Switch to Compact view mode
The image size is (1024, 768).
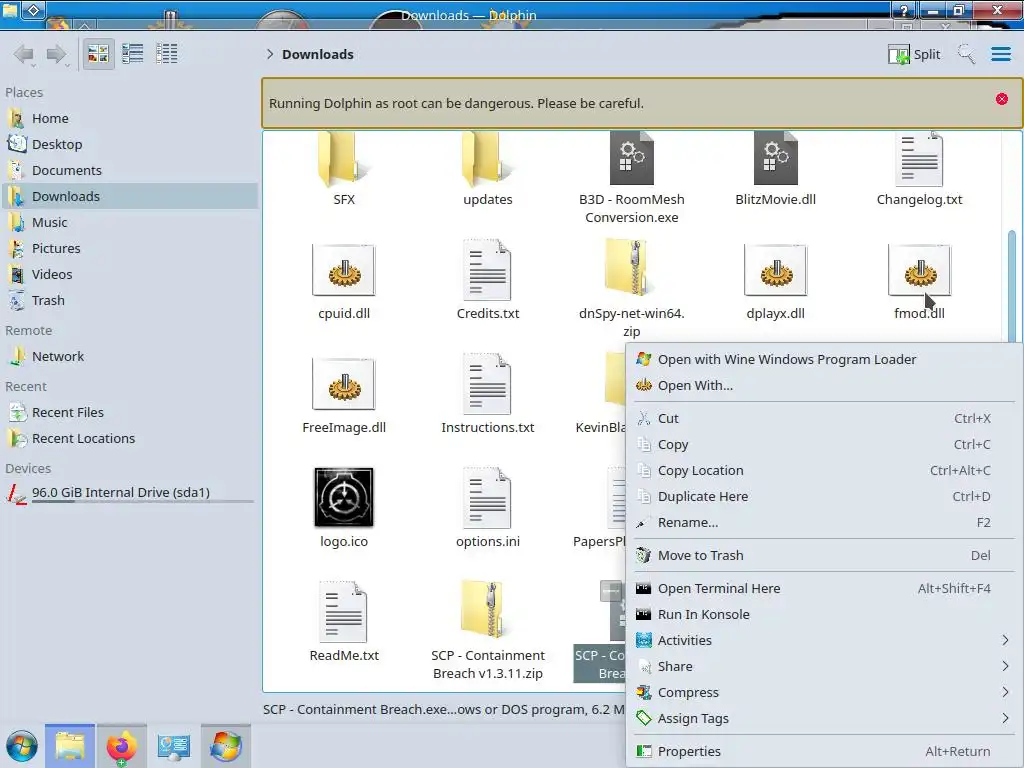133,54
